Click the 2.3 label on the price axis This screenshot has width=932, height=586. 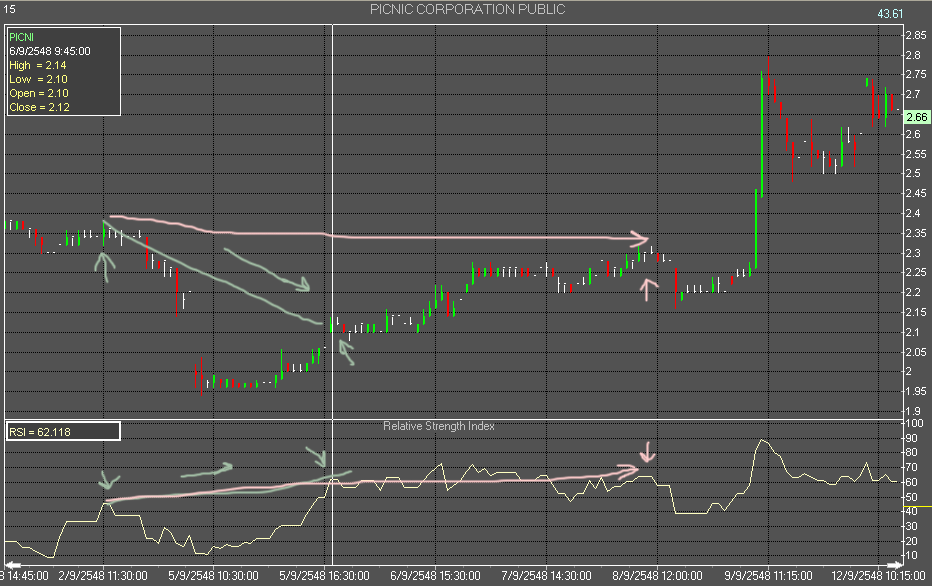(x=913, y=253)
